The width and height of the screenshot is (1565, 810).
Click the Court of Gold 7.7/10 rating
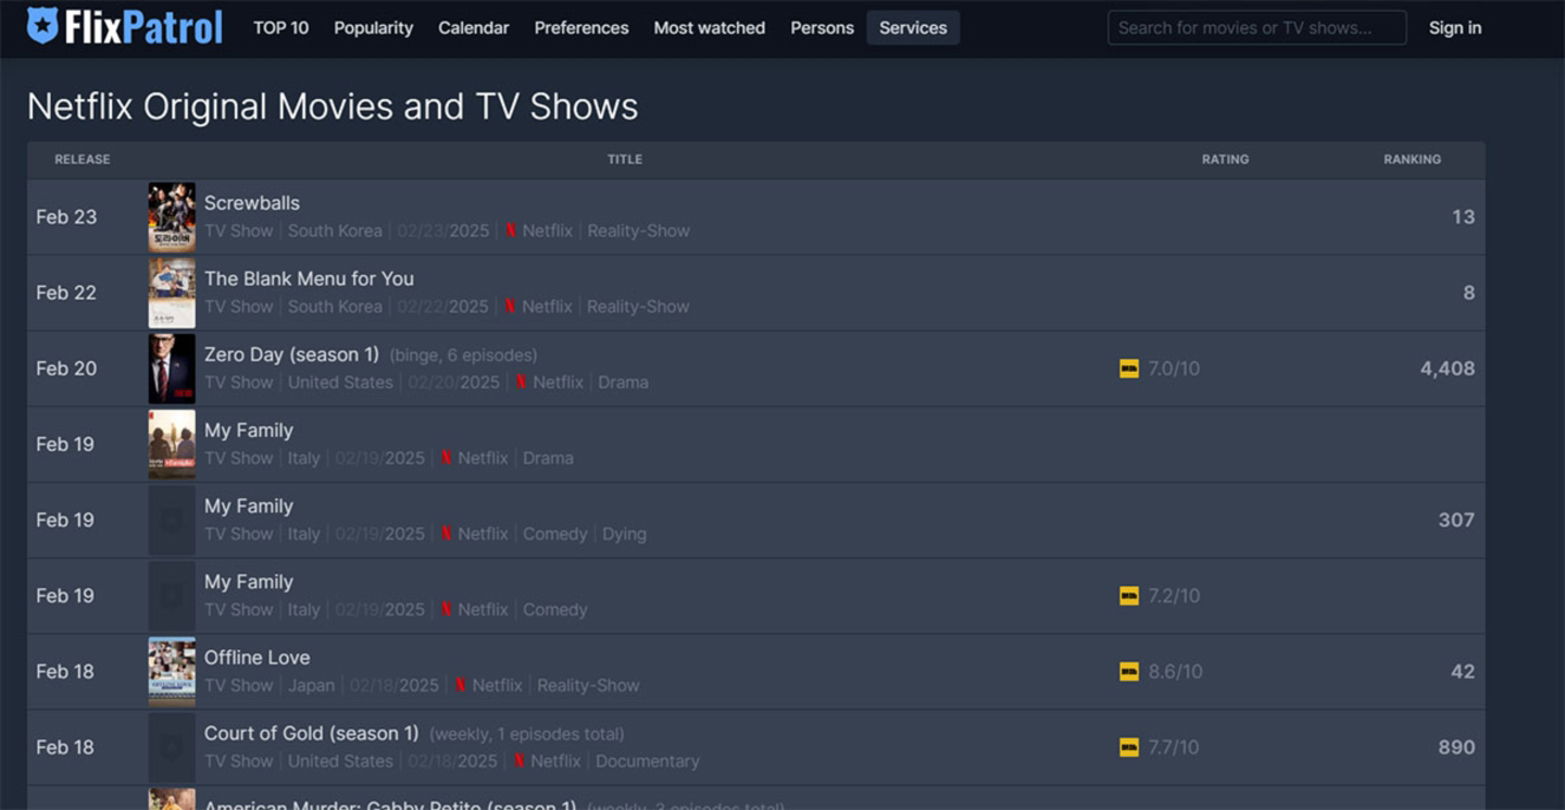click(x=1173, y=747)
